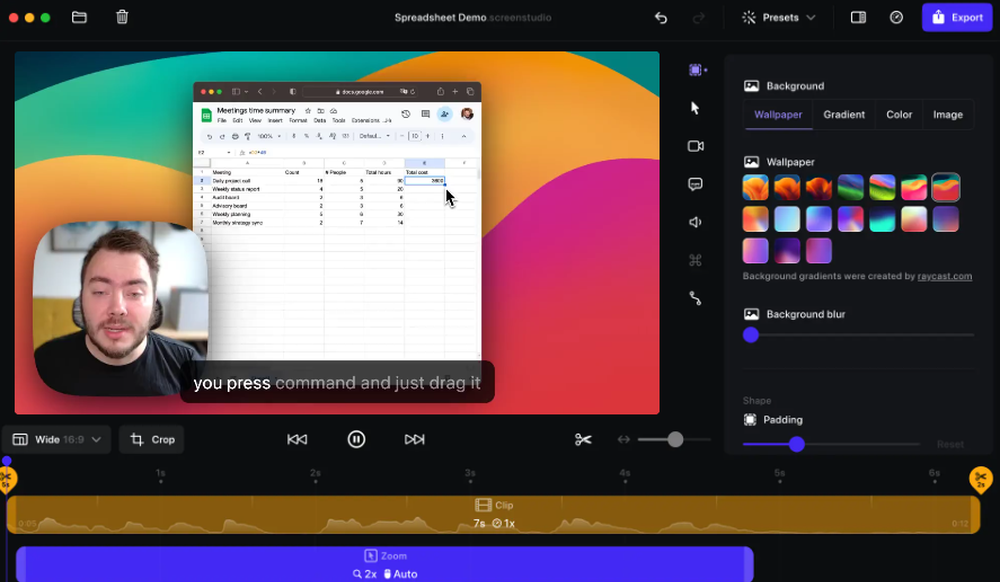Choose the dark purple wallpaper with pink glow

tap(787, 251)
